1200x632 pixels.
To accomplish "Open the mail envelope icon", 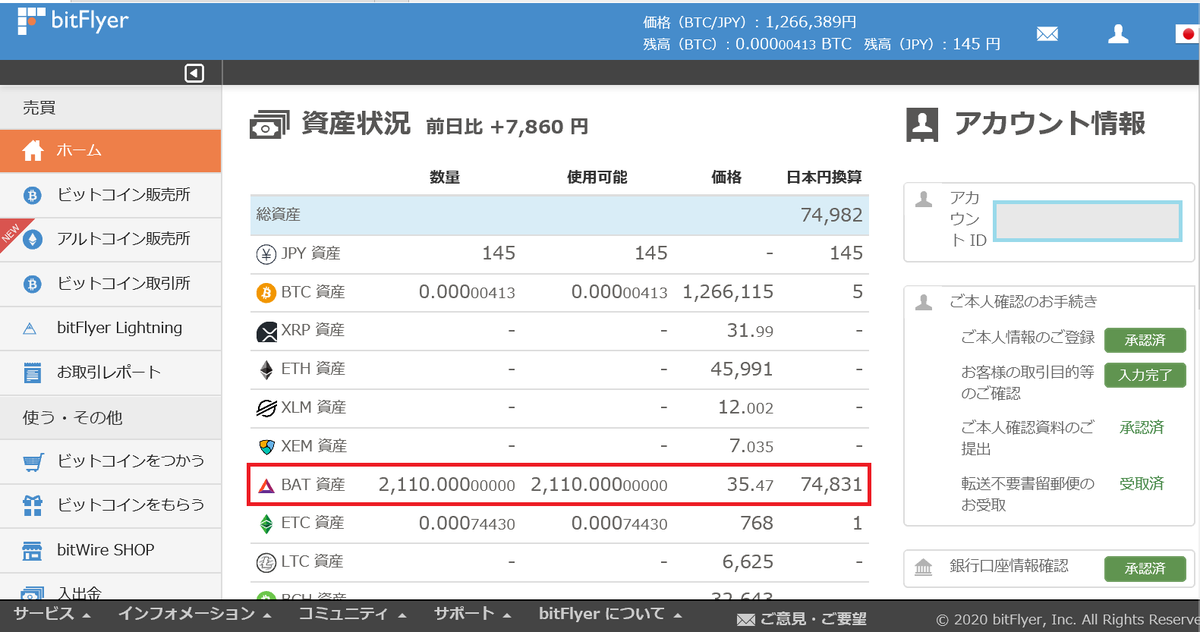I will pyautogui.click(x=1047, y=34).
